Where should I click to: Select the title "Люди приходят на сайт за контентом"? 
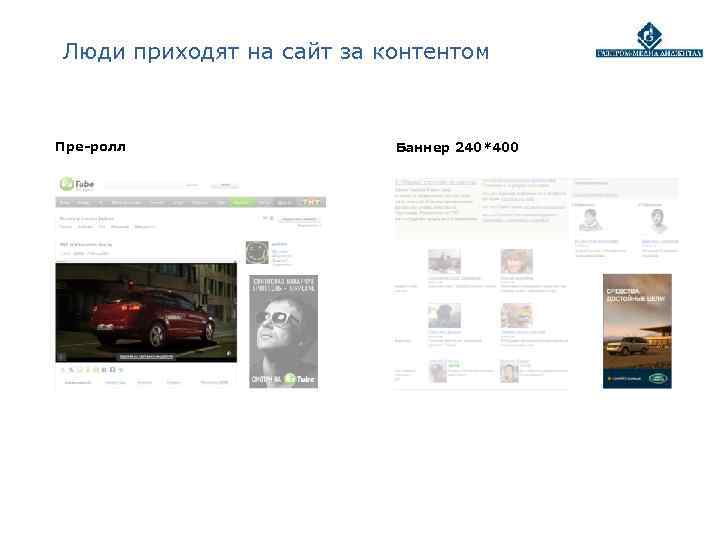pos(276,51)
